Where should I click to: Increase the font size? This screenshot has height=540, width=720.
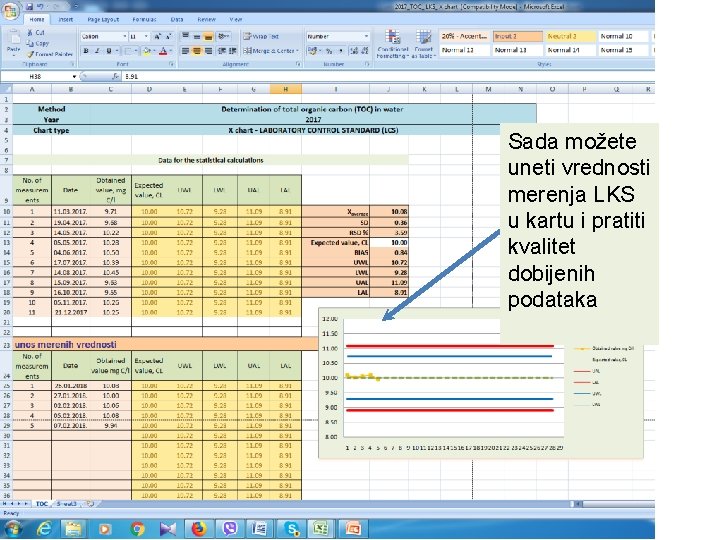158,36
